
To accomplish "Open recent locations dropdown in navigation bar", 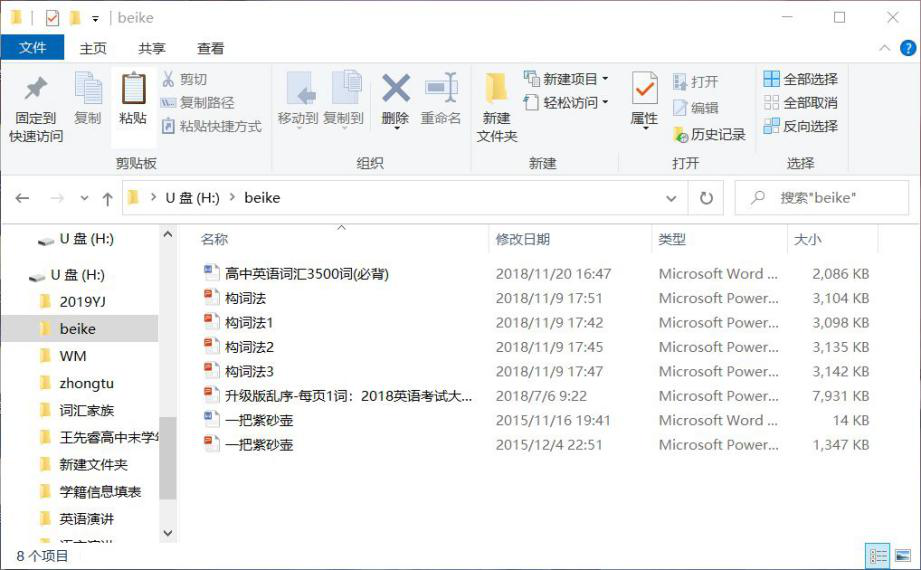I will (84, 198).
